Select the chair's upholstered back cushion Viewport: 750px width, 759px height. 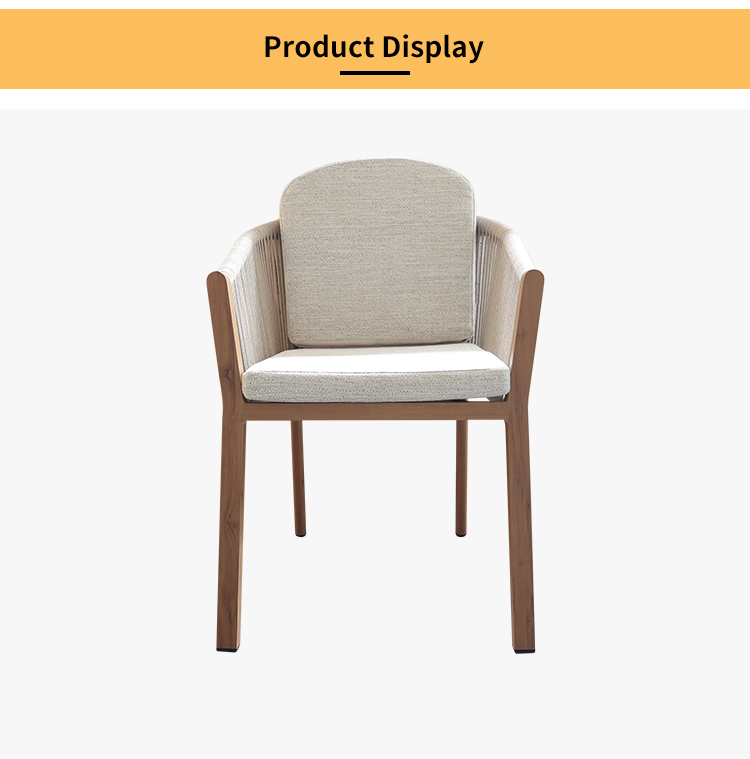point(377,252)
